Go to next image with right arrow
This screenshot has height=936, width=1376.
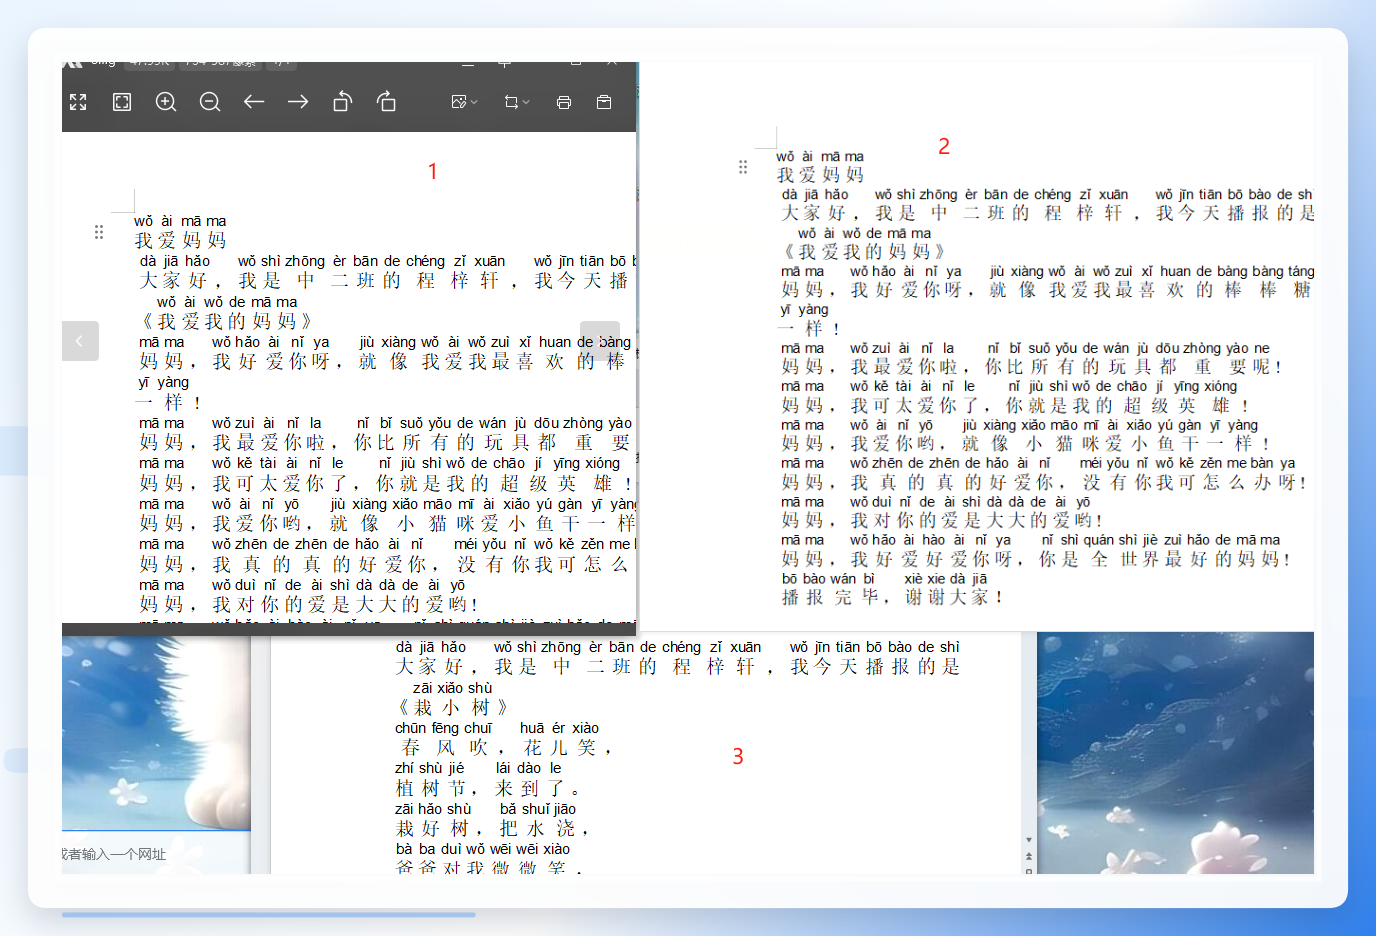[298, 102]
